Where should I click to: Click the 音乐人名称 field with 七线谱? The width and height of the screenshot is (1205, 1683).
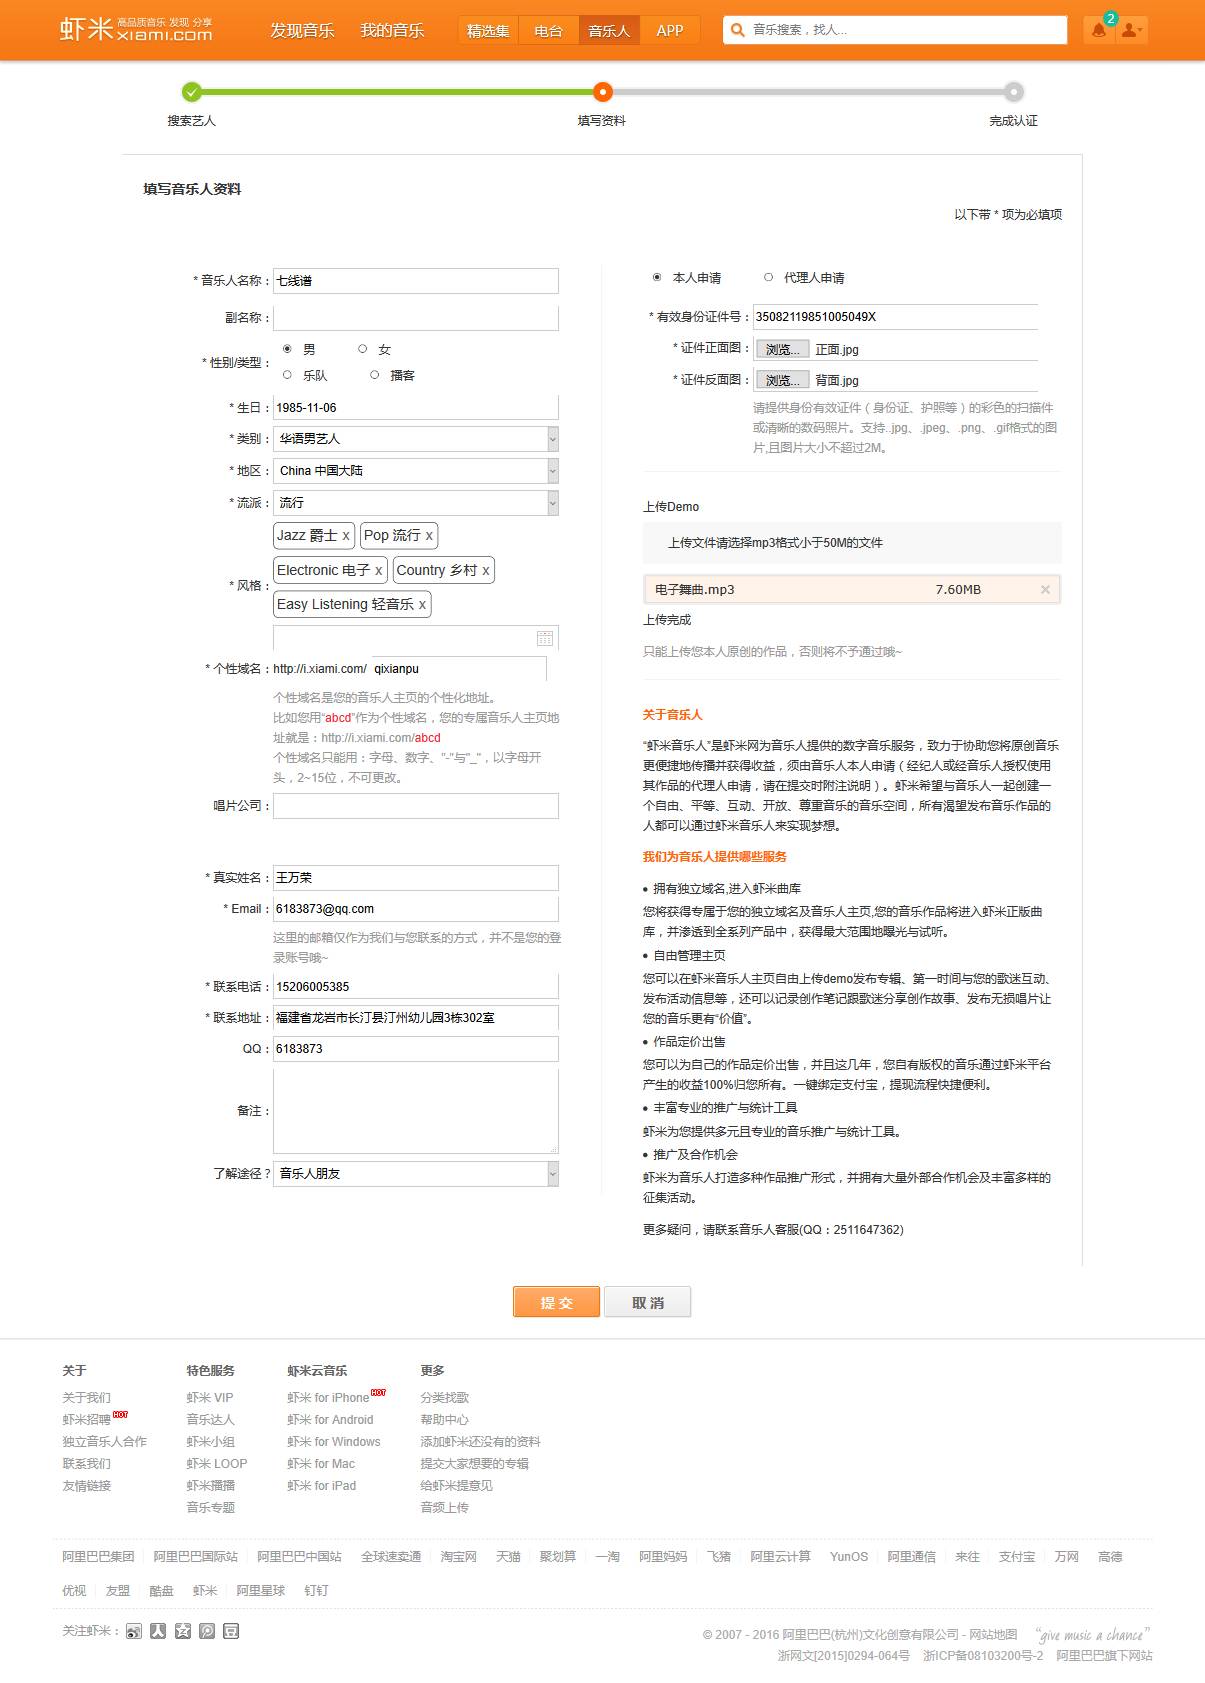tap(416, 281)
